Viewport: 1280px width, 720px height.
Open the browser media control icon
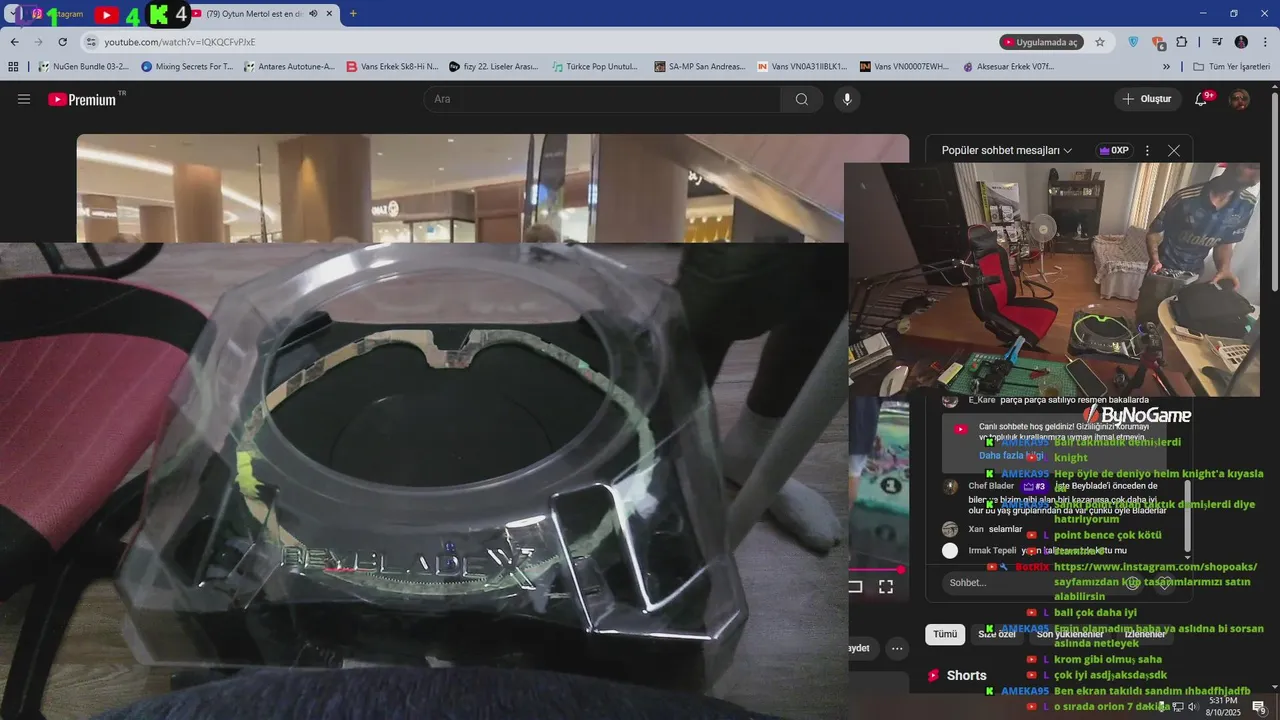click(x=1217, y=42)
